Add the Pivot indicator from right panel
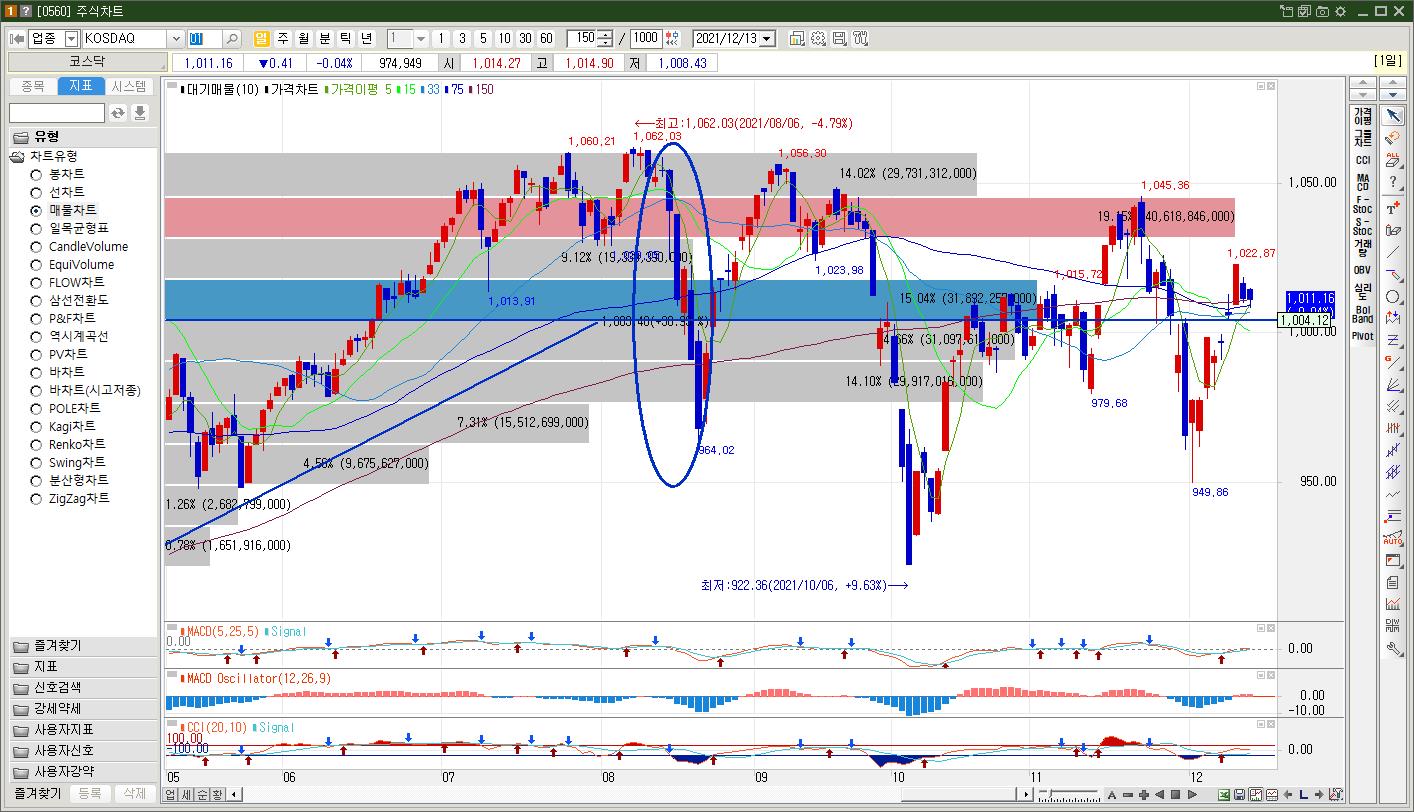 point(1363,337)
